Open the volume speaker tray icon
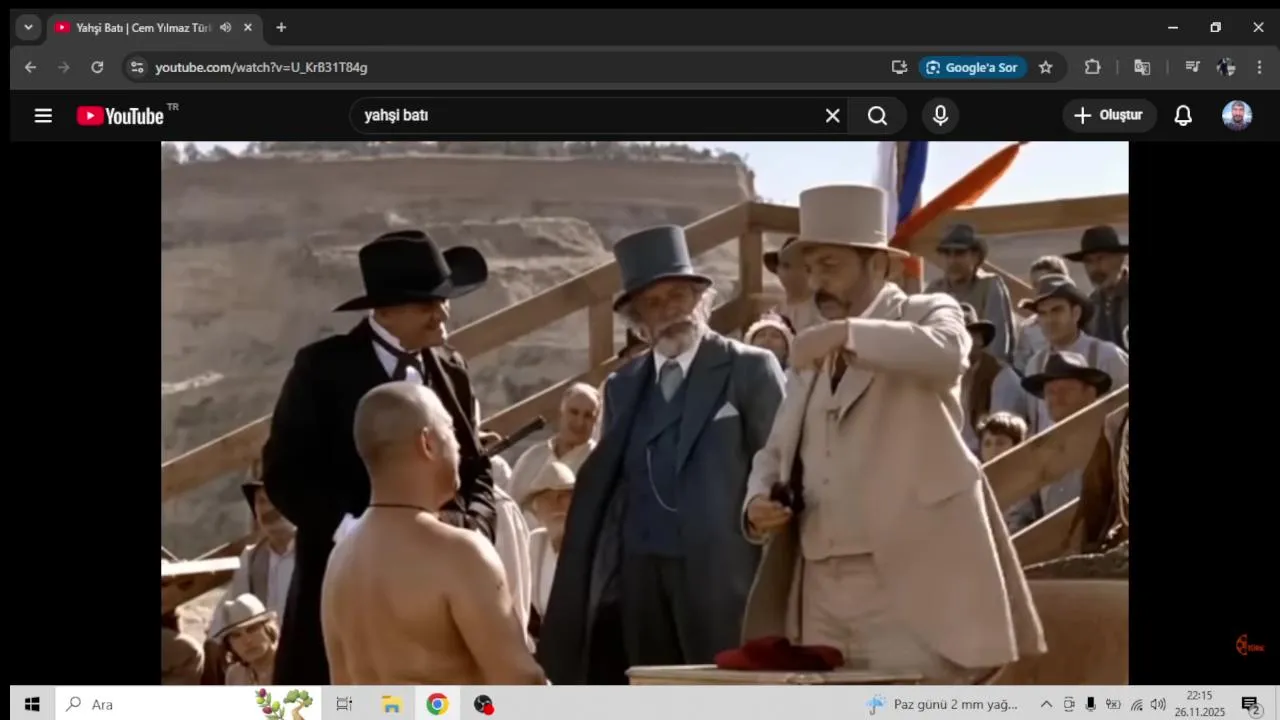 click(1158, 704)
